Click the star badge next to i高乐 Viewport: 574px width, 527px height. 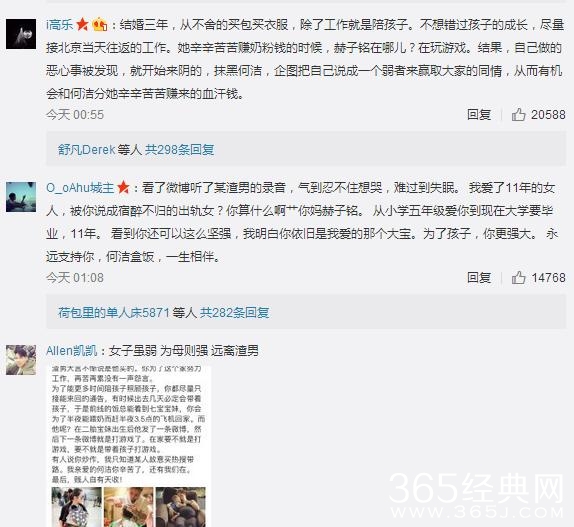(82, 25)
